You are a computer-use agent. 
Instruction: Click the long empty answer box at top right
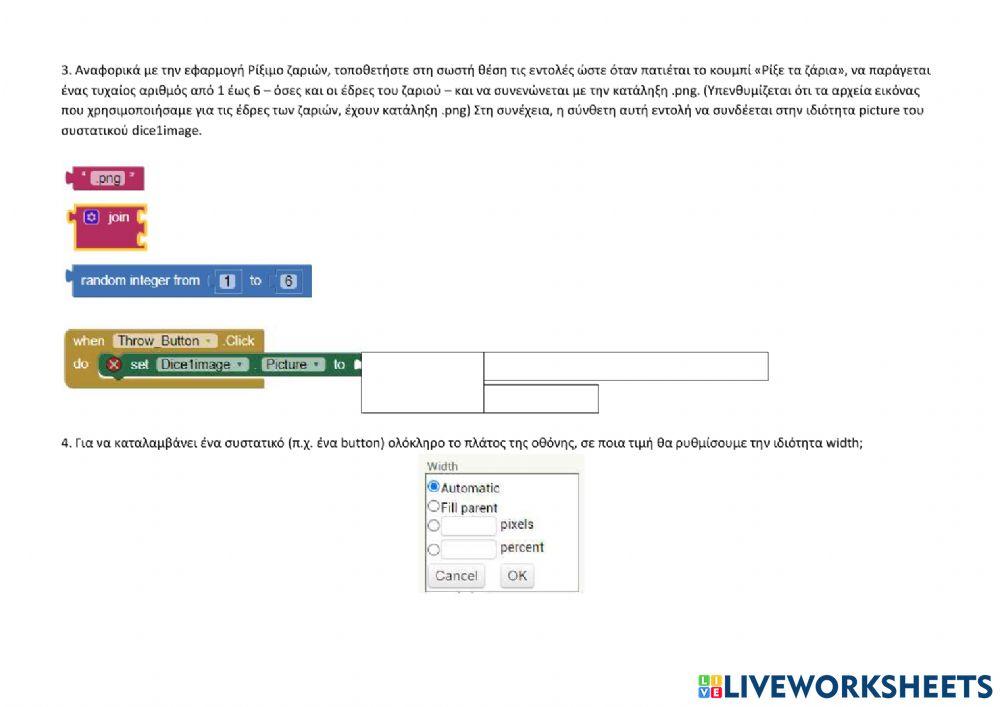pyautogui.click(x=625, y=366)
